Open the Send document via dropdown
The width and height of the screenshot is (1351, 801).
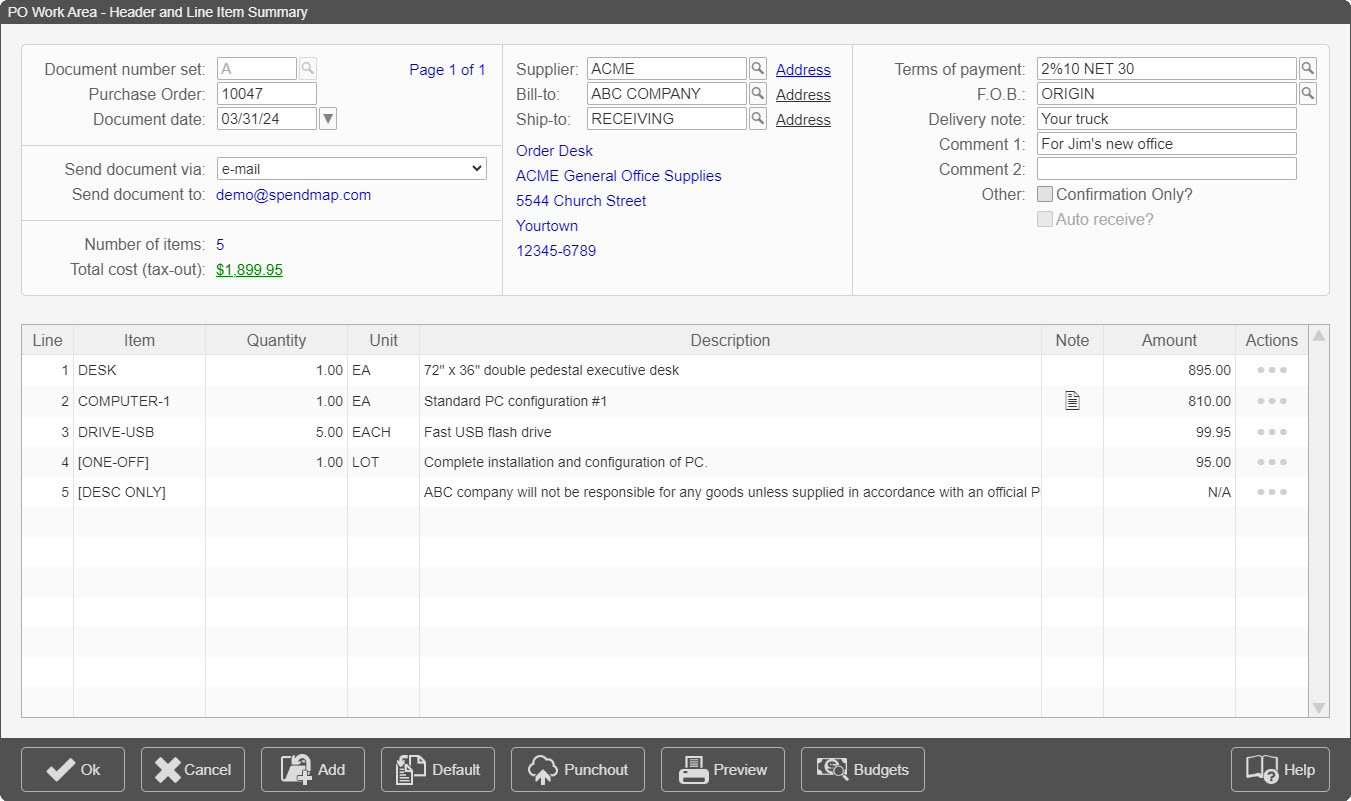(x=351, y=168)
